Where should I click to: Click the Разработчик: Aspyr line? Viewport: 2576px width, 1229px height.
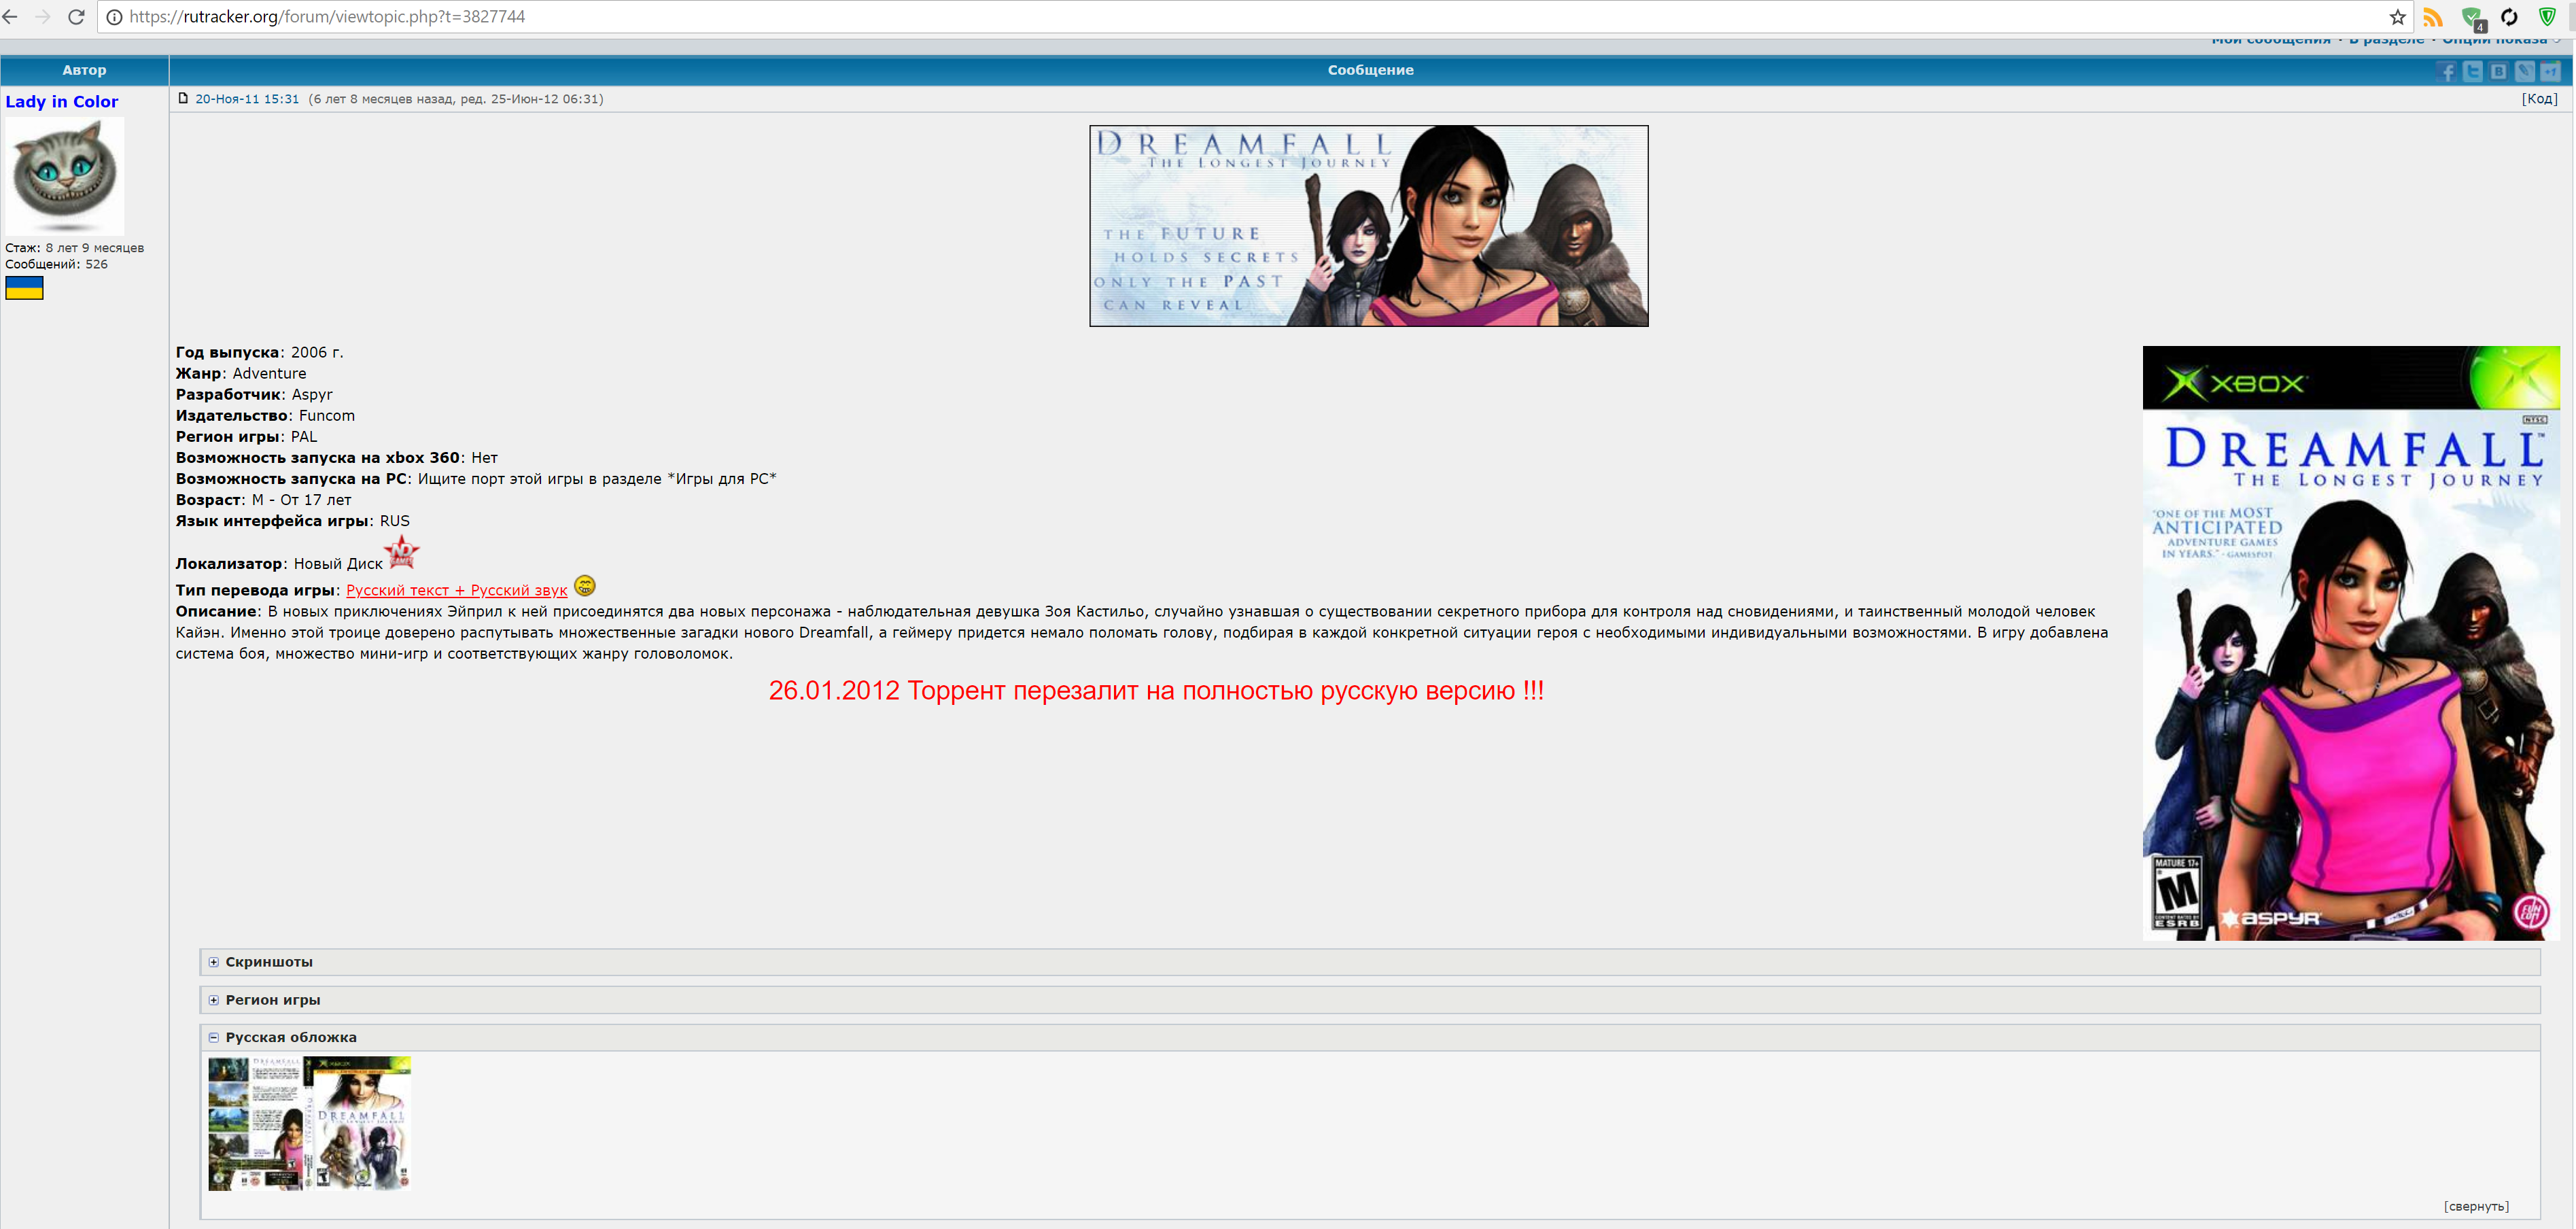click(254, 395)
